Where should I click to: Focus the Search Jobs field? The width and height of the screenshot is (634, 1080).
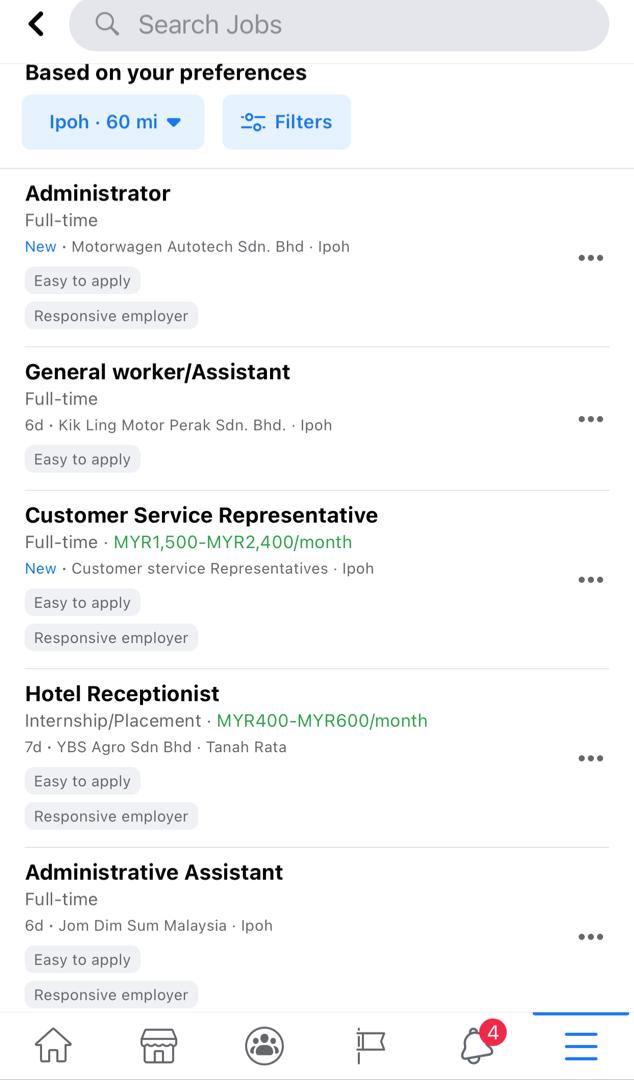click(x=339, y=25)
